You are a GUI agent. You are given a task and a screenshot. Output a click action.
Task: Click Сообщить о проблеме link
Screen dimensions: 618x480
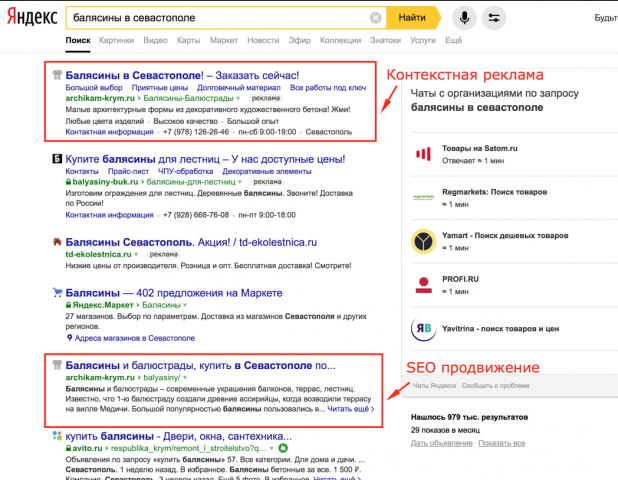496,385
